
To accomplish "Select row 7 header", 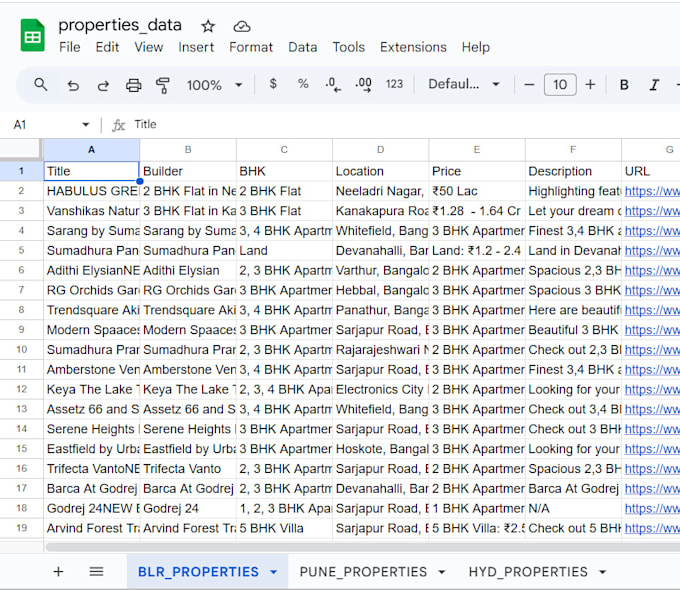I will (21, 290).
